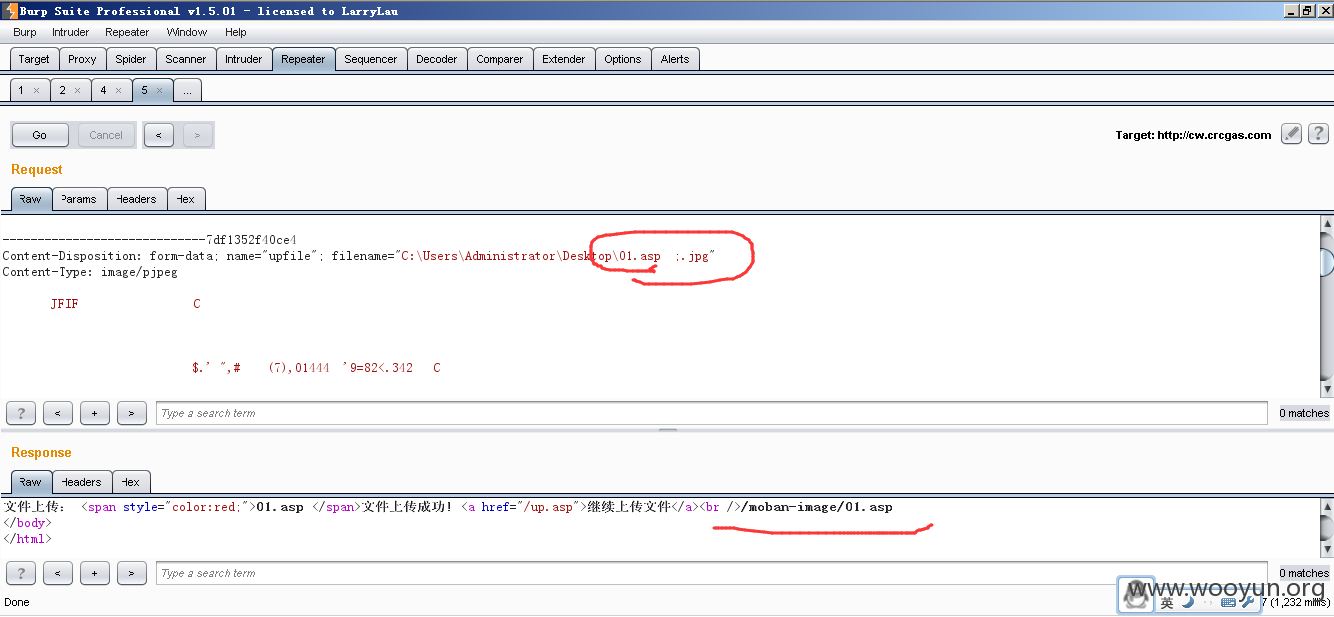This screenshot has width=1334, height=617.
Task: Focus the request search term field
Action: point(712,413)
